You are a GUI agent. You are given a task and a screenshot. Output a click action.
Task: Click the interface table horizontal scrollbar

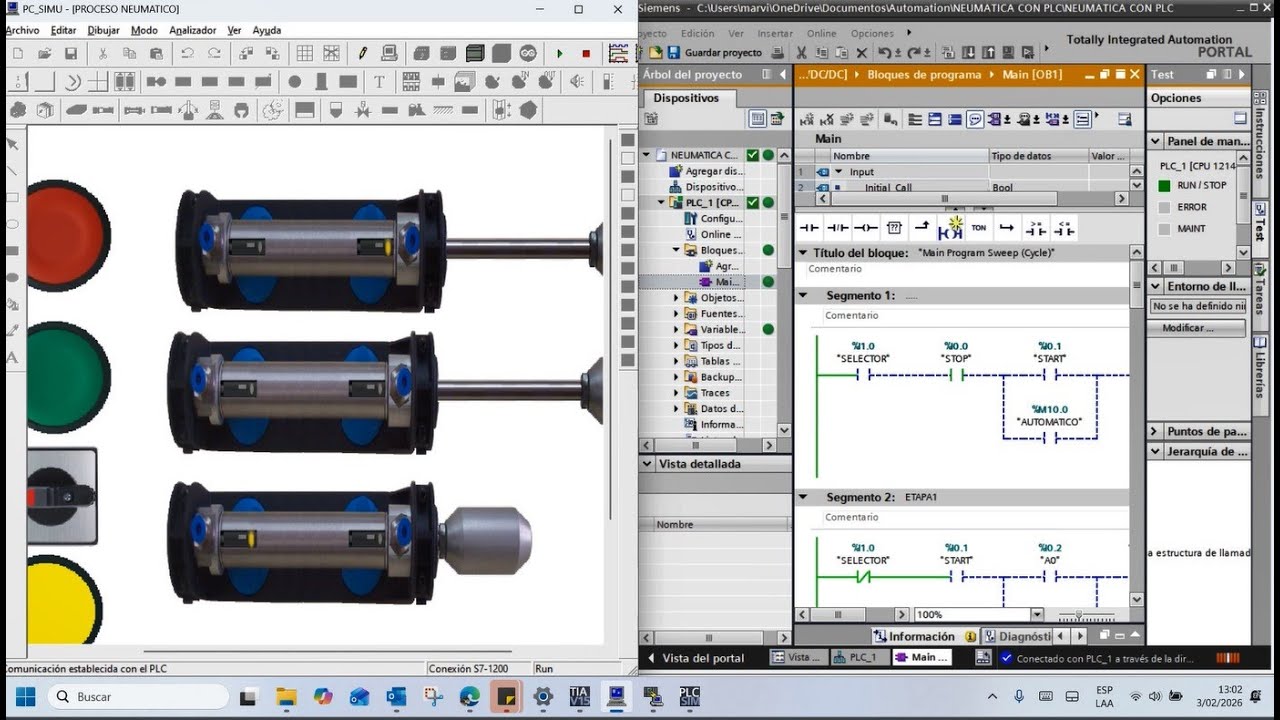(x=943, y=199)
